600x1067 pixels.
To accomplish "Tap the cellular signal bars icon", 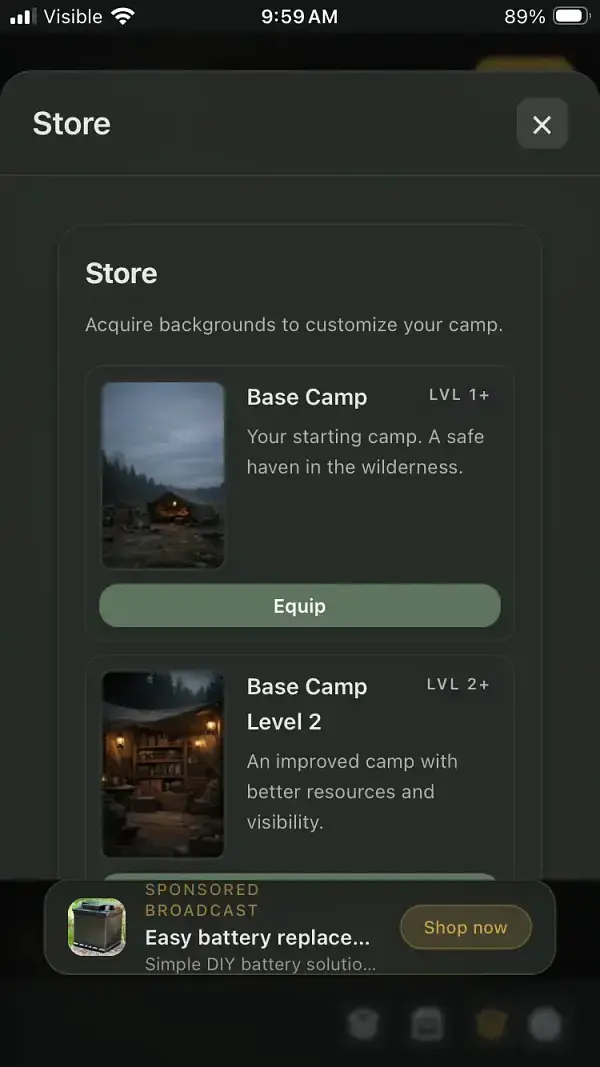I will tap(23, 16).
